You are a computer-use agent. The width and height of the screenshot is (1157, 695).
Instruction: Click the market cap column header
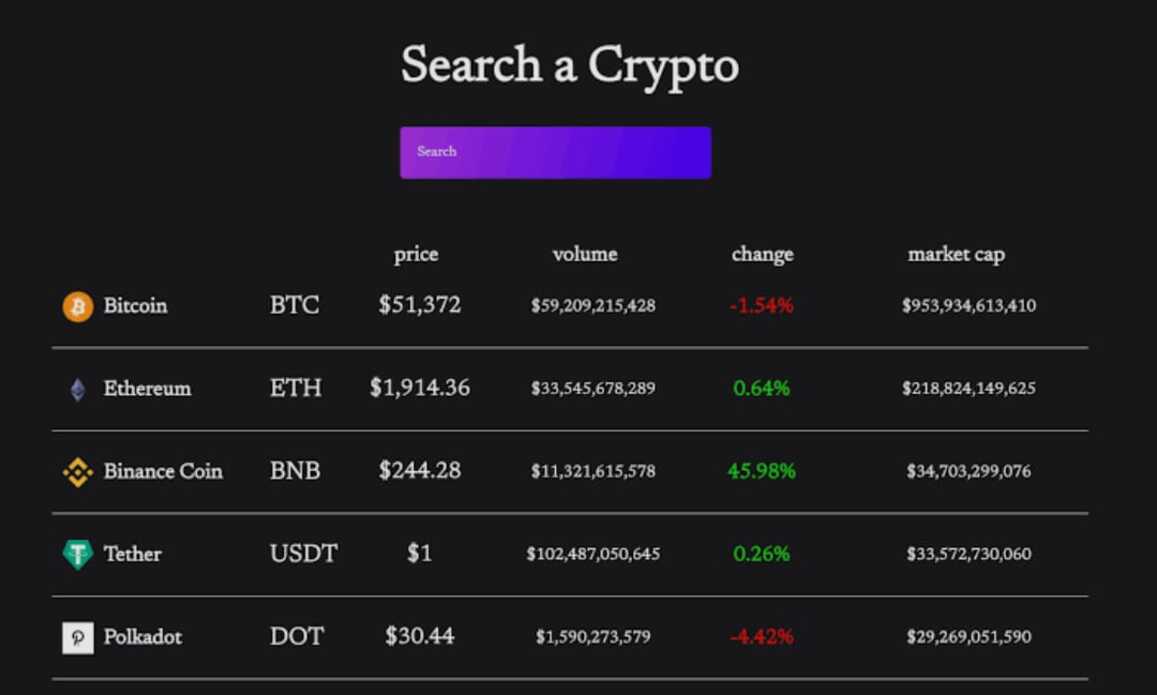coord(956,255)
